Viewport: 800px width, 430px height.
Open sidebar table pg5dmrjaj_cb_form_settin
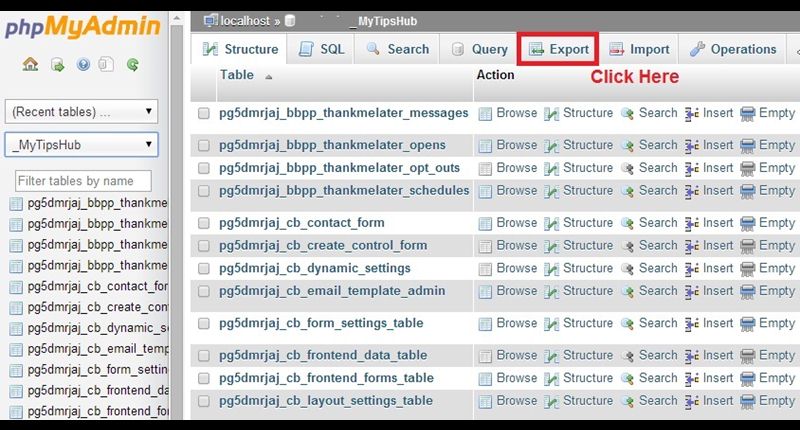97,369
